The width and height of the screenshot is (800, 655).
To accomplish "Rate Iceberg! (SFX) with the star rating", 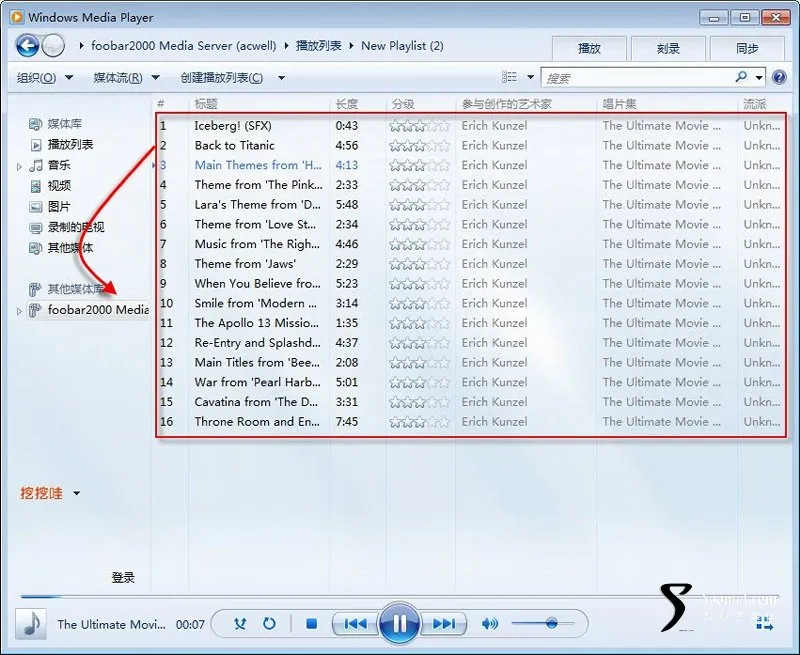I will click(419, 125).
